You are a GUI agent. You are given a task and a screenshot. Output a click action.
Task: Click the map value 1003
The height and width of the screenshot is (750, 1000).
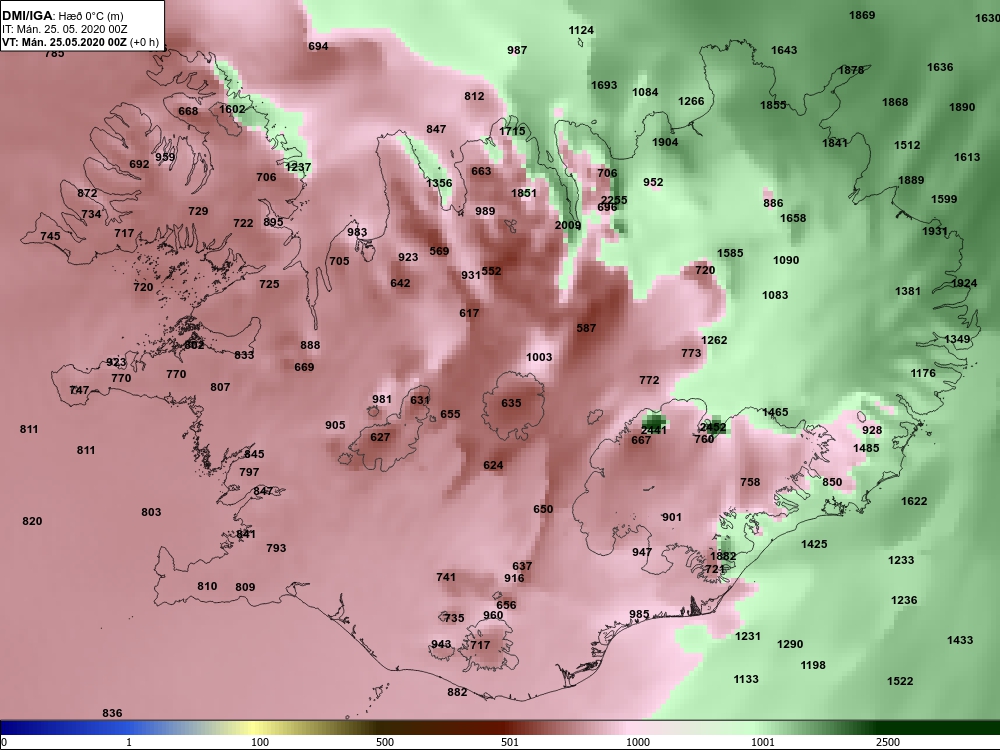pos(539,357)
